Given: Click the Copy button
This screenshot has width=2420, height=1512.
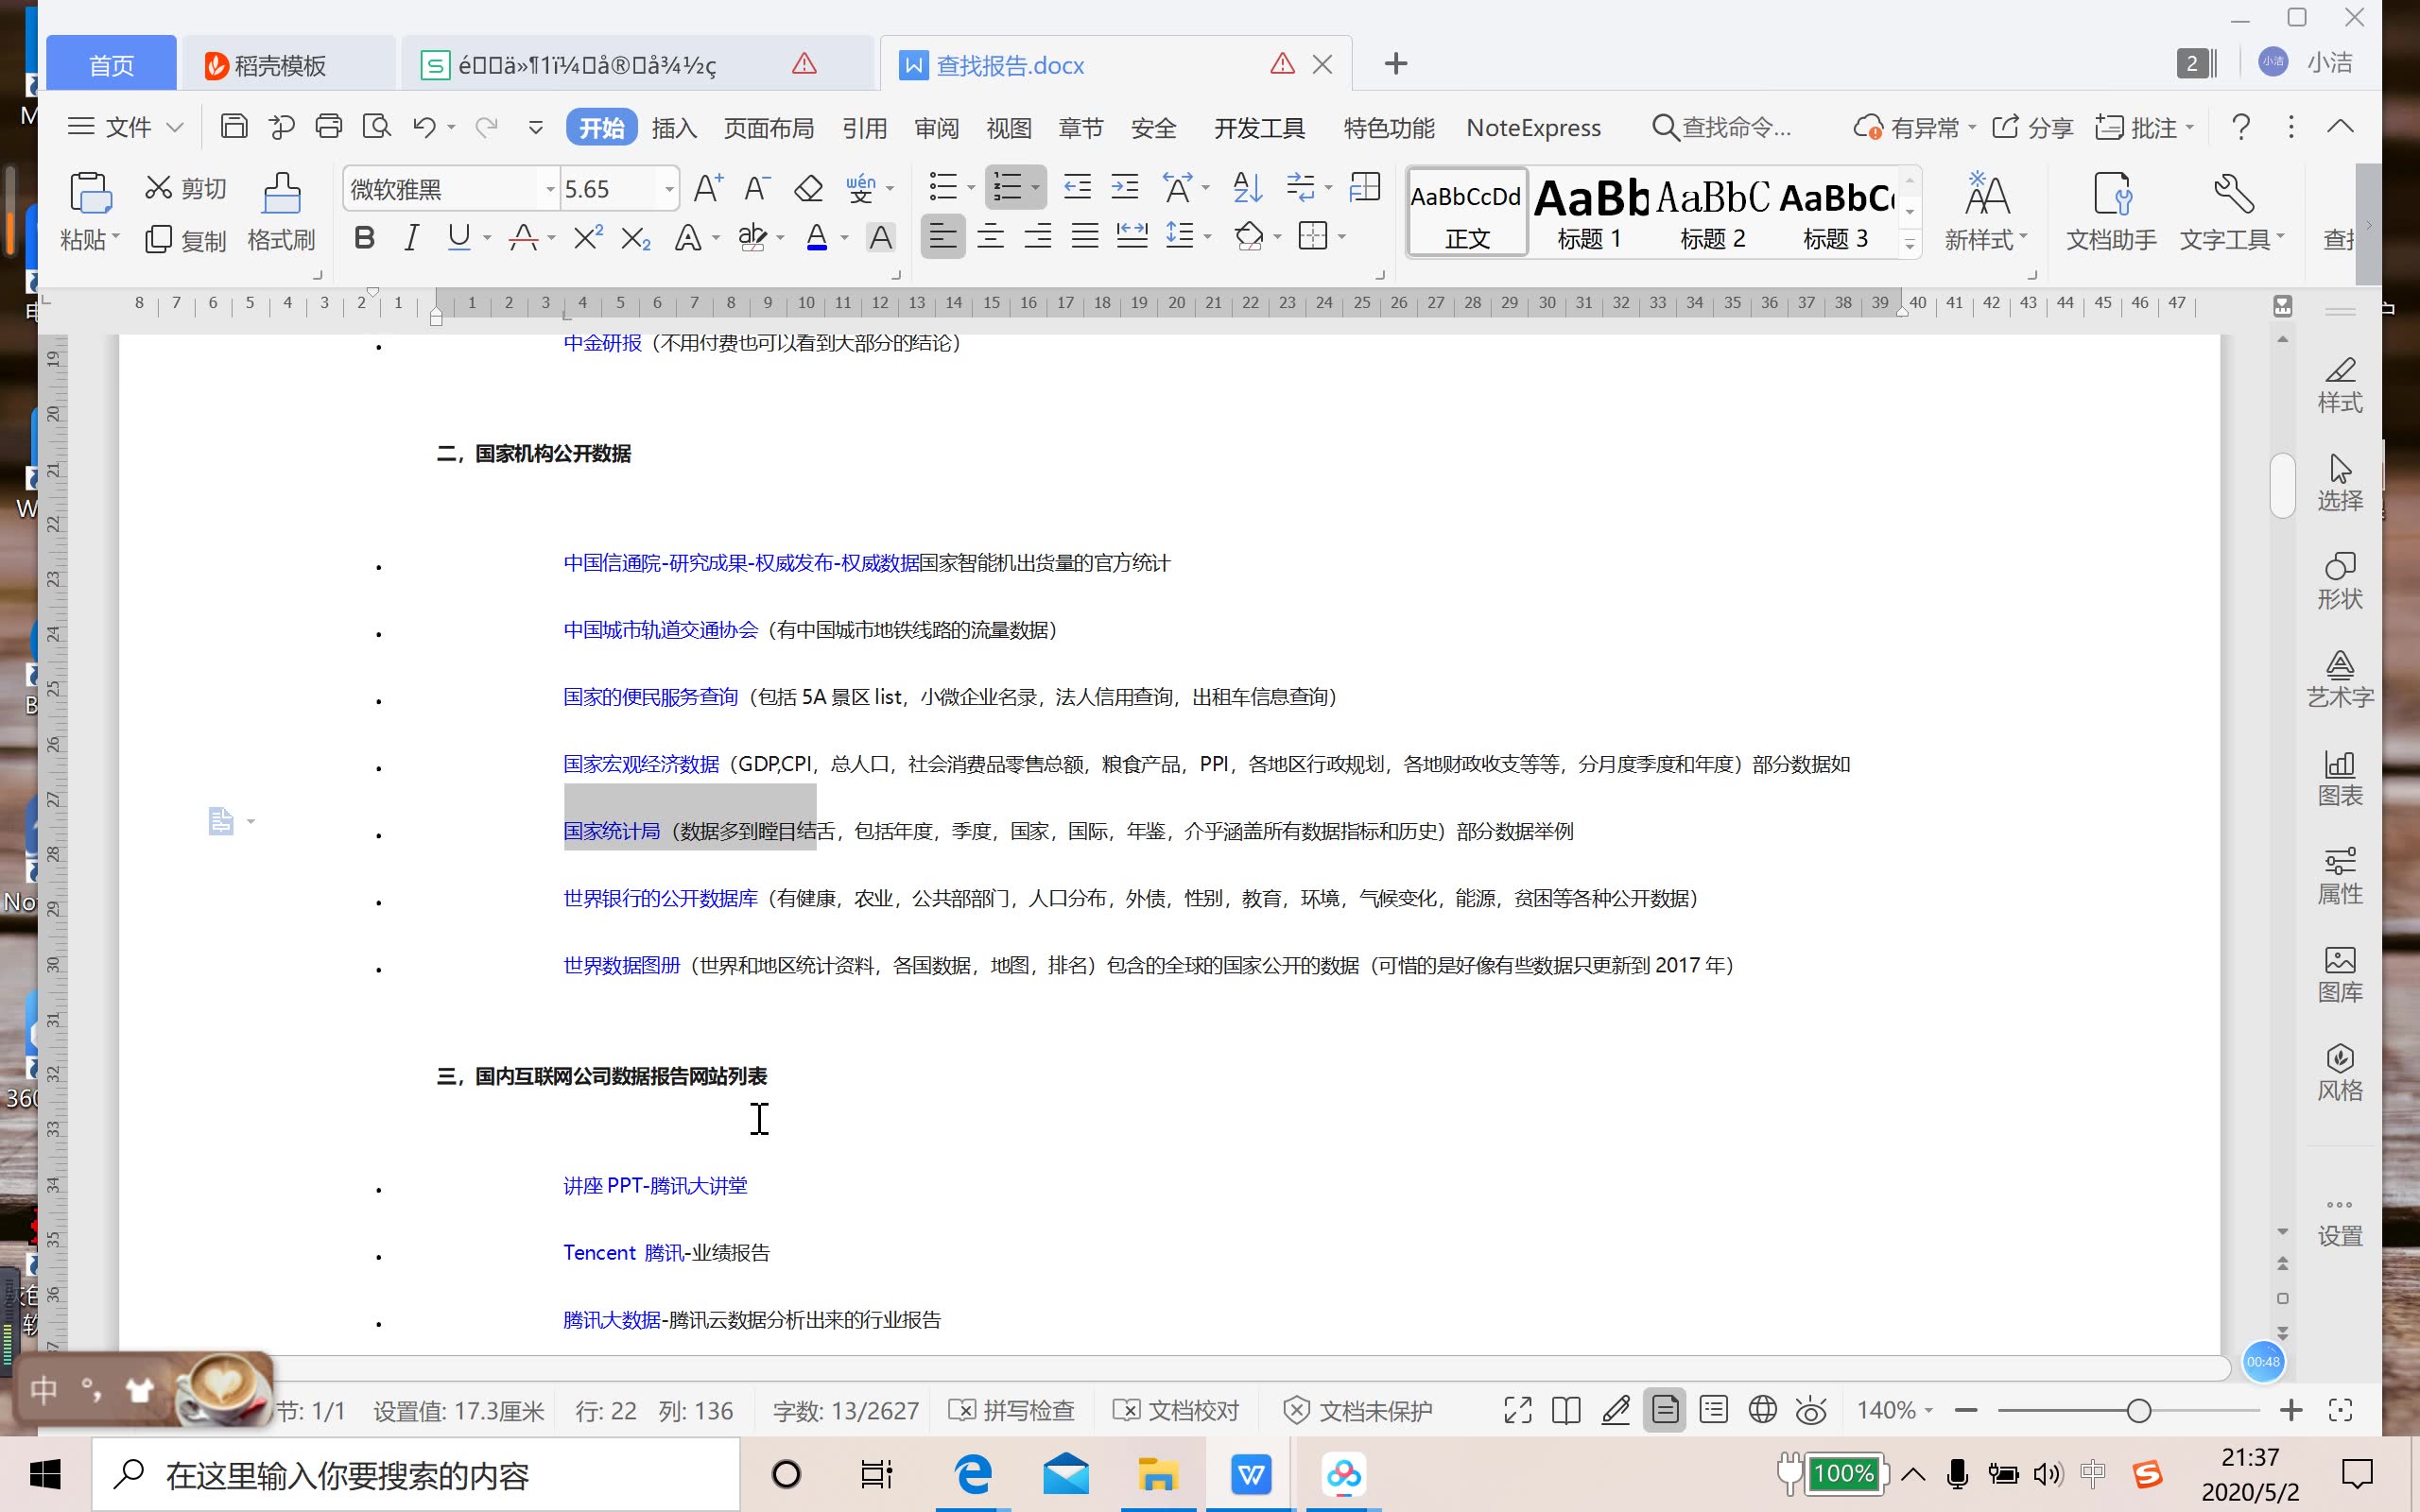Looking at the screenshot, I should 186,240.
